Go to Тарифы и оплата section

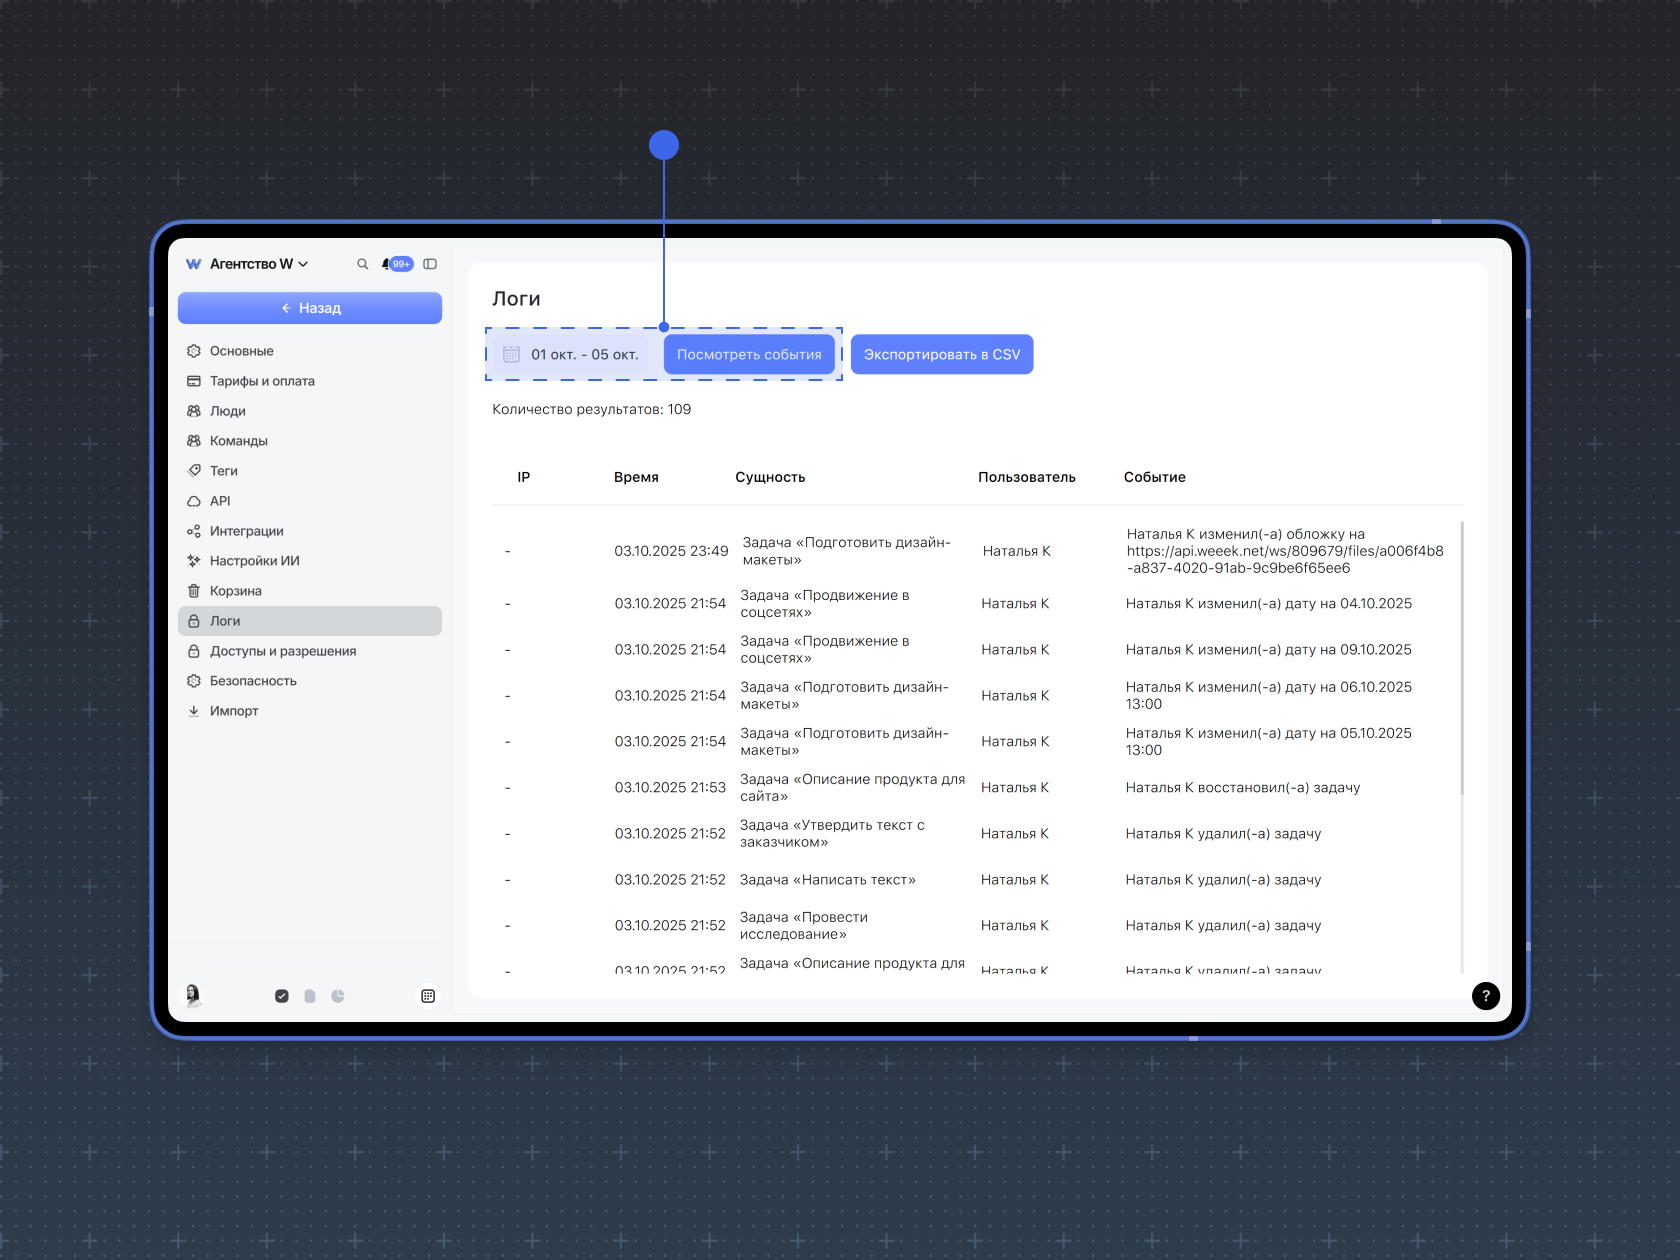click(262, 381)
